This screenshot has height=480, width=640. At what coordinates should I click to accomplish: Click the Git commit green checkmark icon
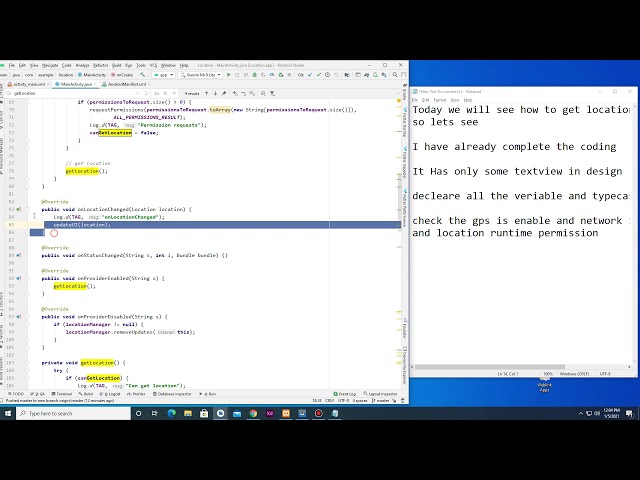pos(319,75)
